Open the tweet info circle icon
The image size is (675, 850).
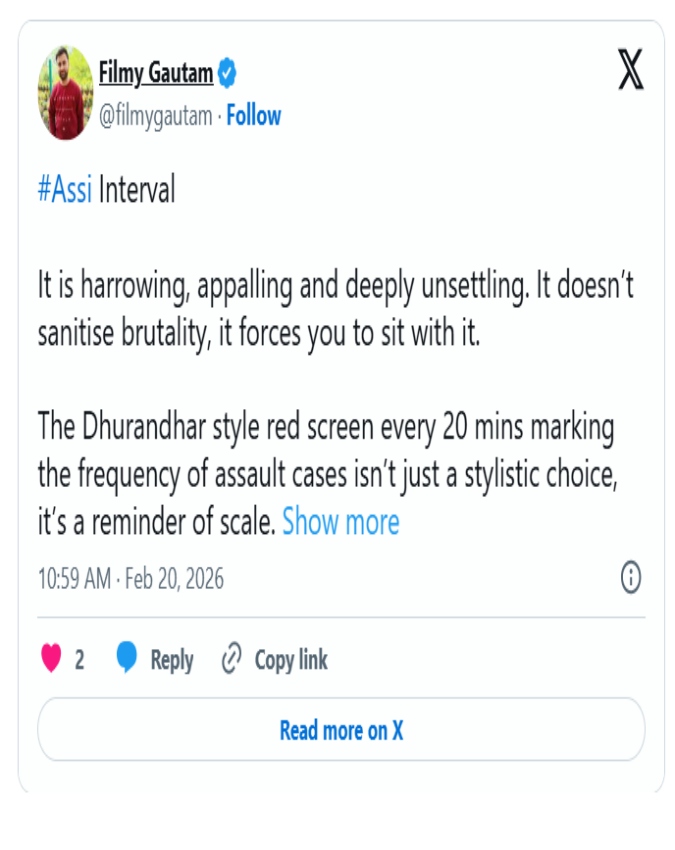tap(631, 577)
